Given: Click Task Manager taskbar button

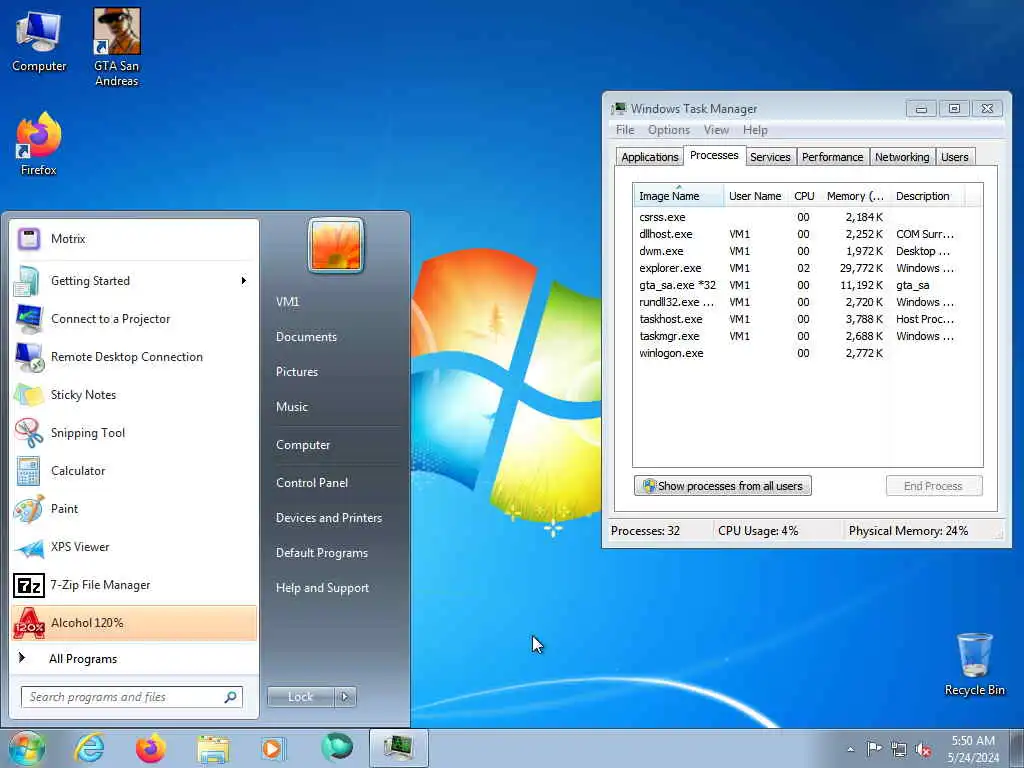Looking at the screenshot, I should pos(398,748).
